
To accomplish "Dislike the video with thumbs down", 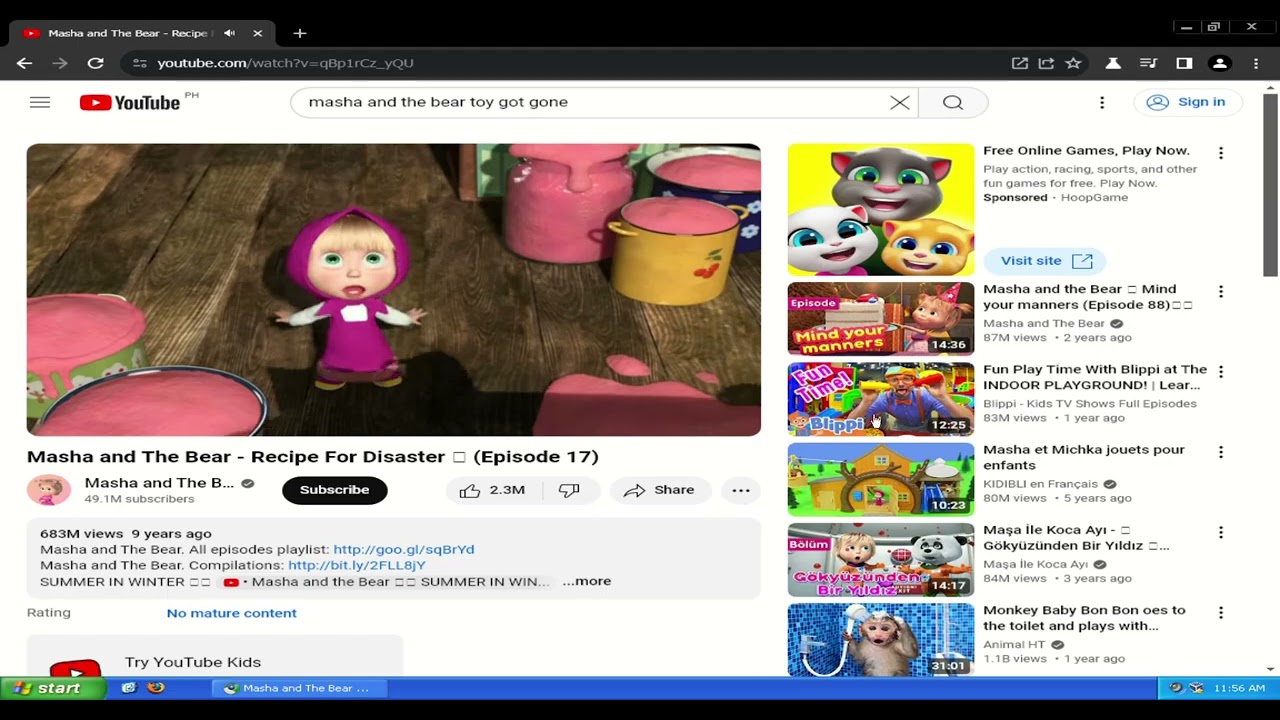I will tap(569, 490).
